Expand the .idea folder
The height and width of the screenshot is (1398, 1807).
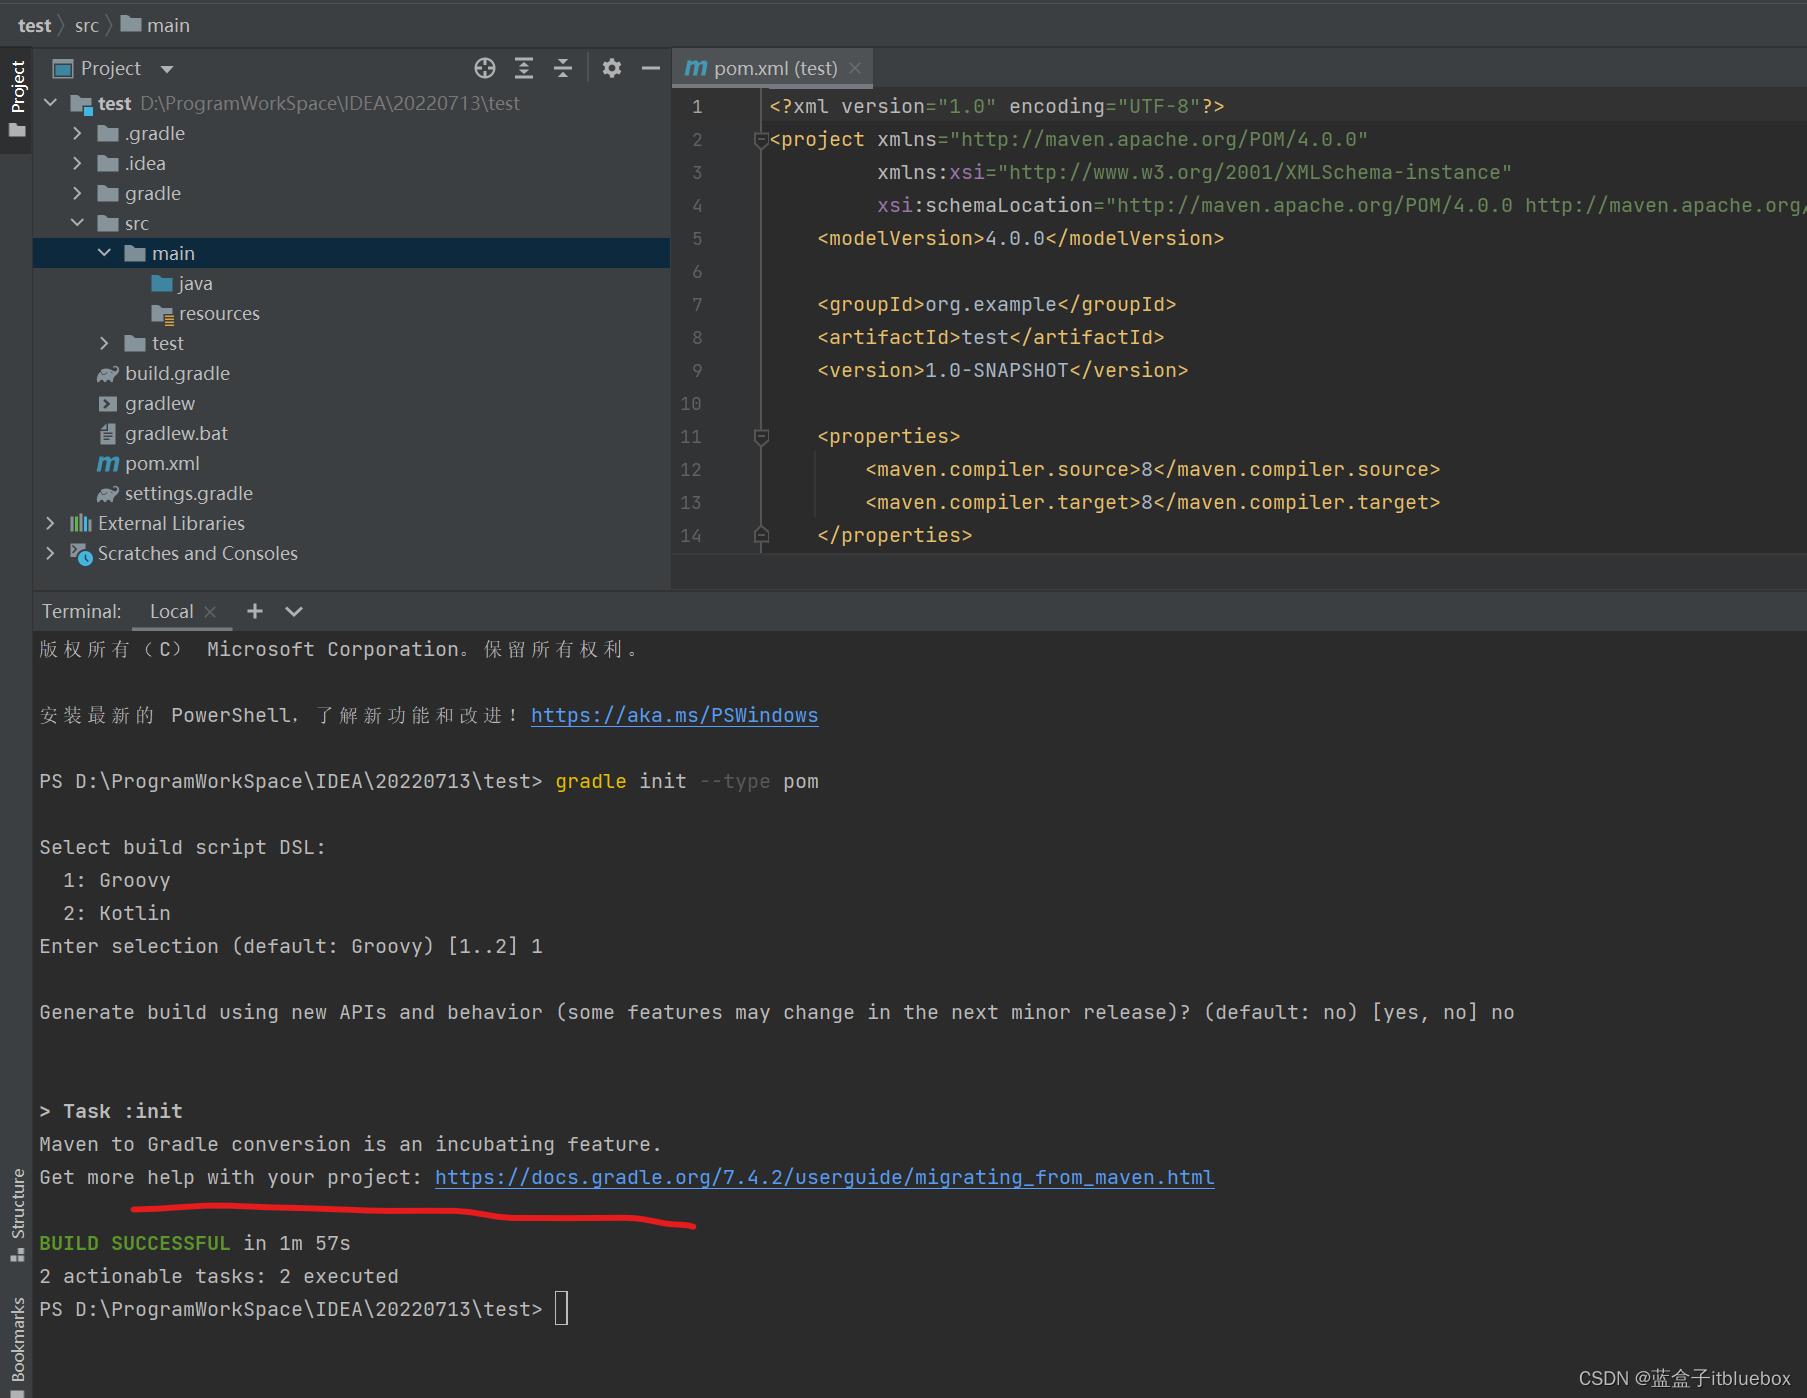click(78, 163)
